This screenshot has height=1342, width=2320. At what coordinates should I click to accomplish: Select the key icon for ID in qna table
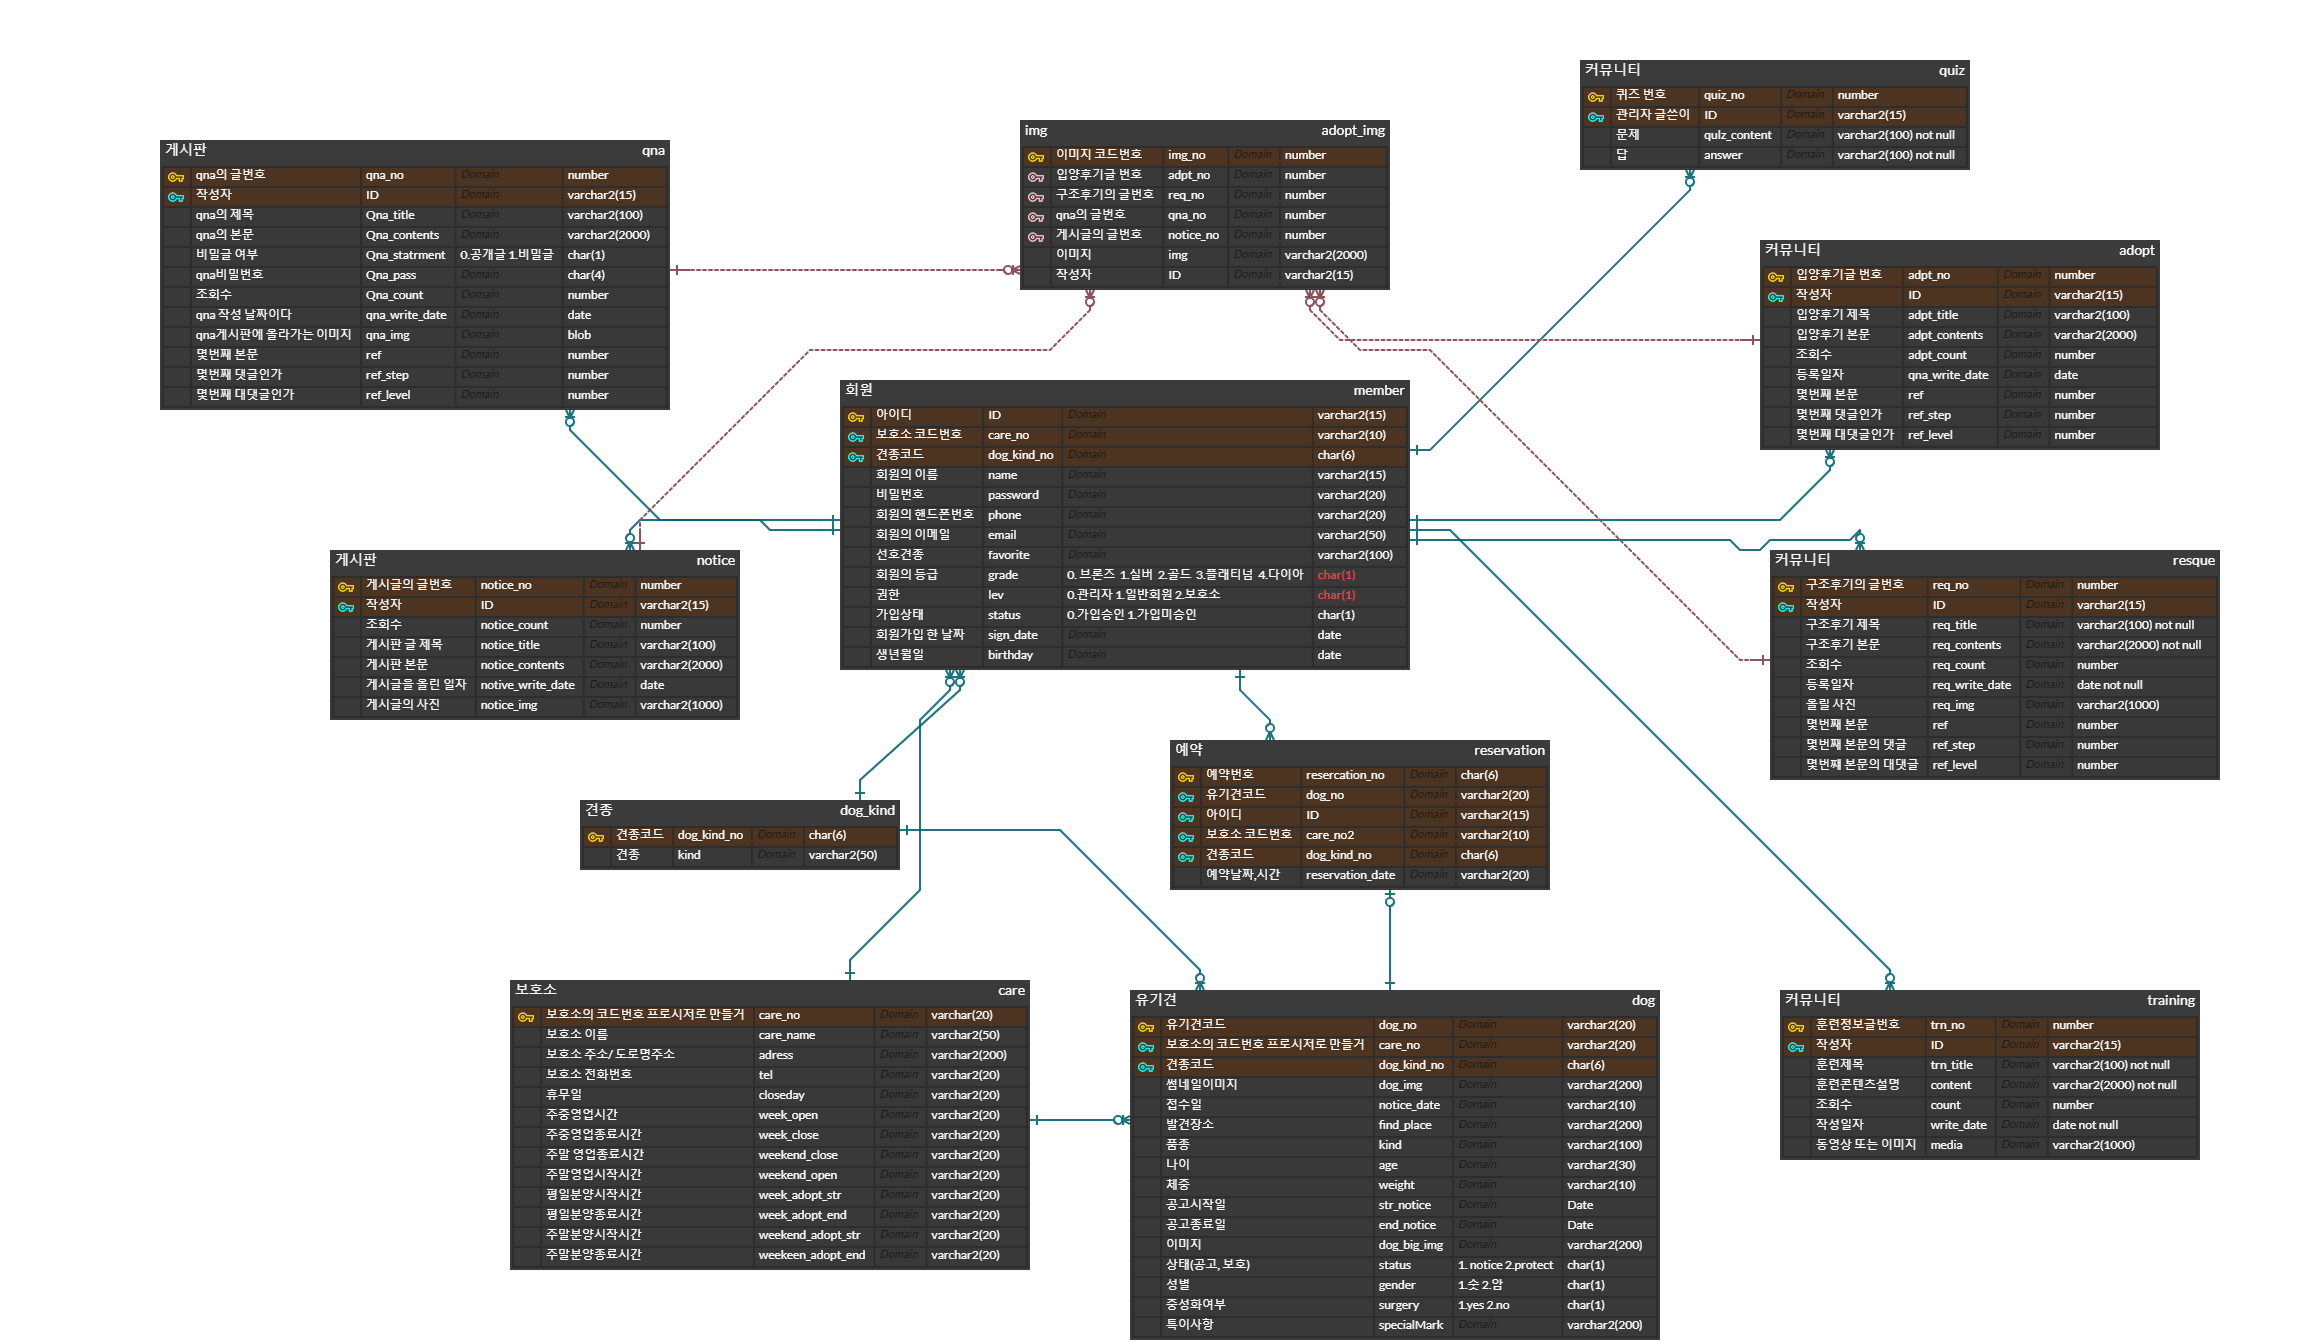click(176, 194)
